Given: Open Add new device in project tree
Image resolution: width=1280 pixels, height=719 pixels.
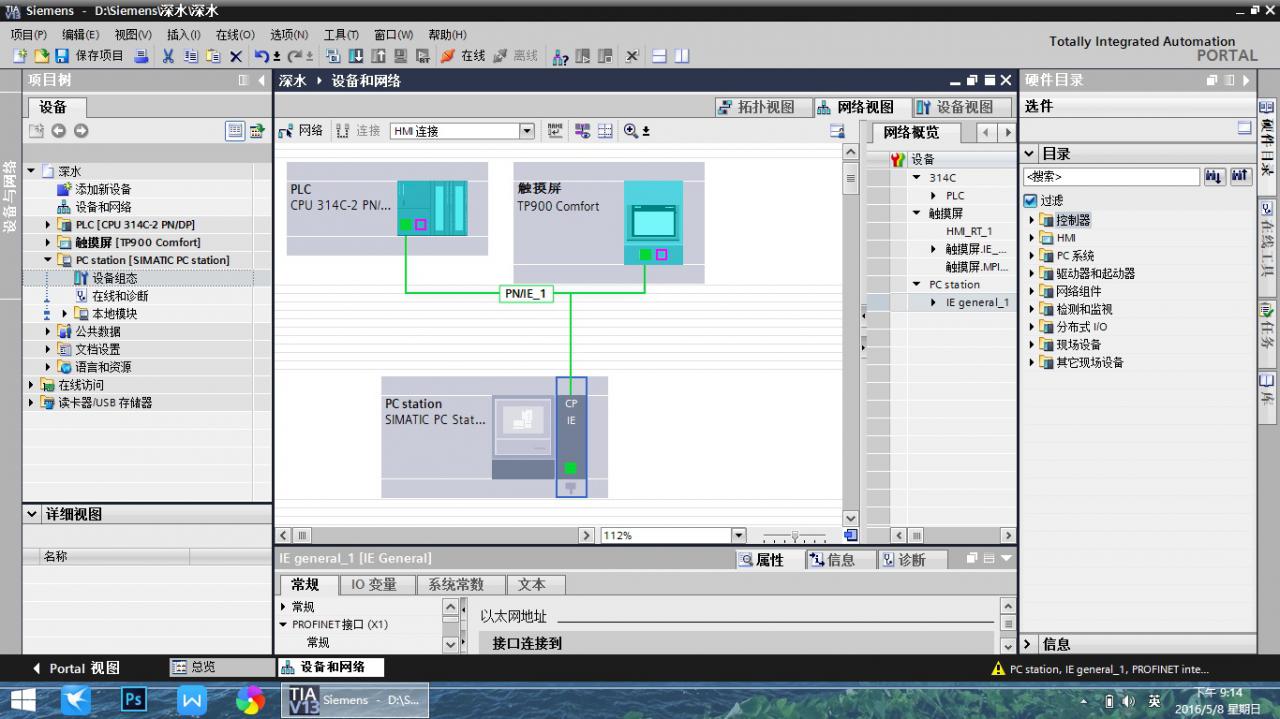Looking at the screenshot, I should 93,189.
